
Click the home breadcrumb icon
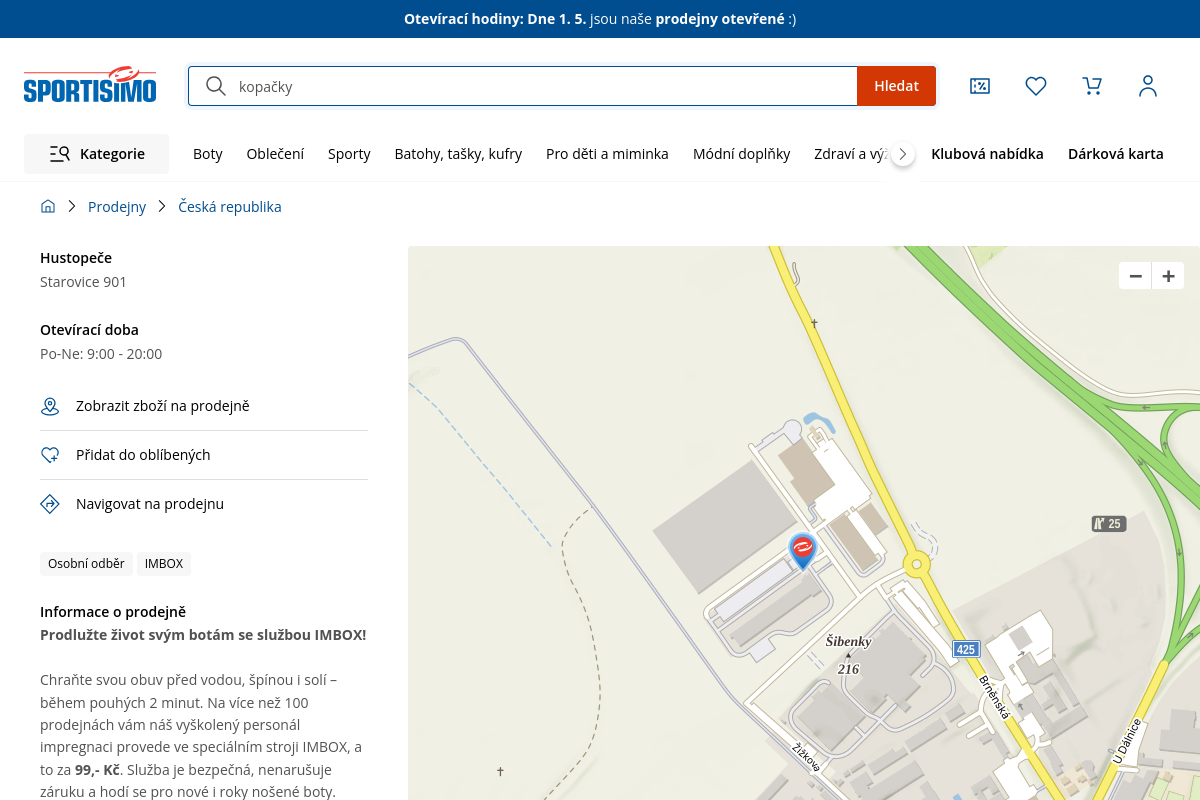(x=48, y=207)
